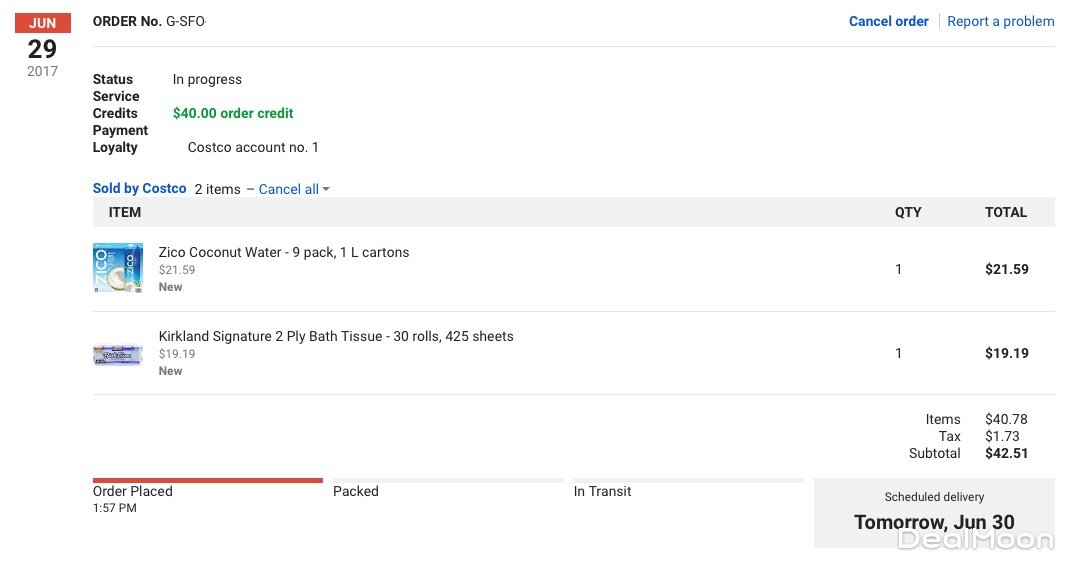Expand the Cancel all dropdown
The width and height of the screenshot is (1068, 563).
click(x=294, y=189)
